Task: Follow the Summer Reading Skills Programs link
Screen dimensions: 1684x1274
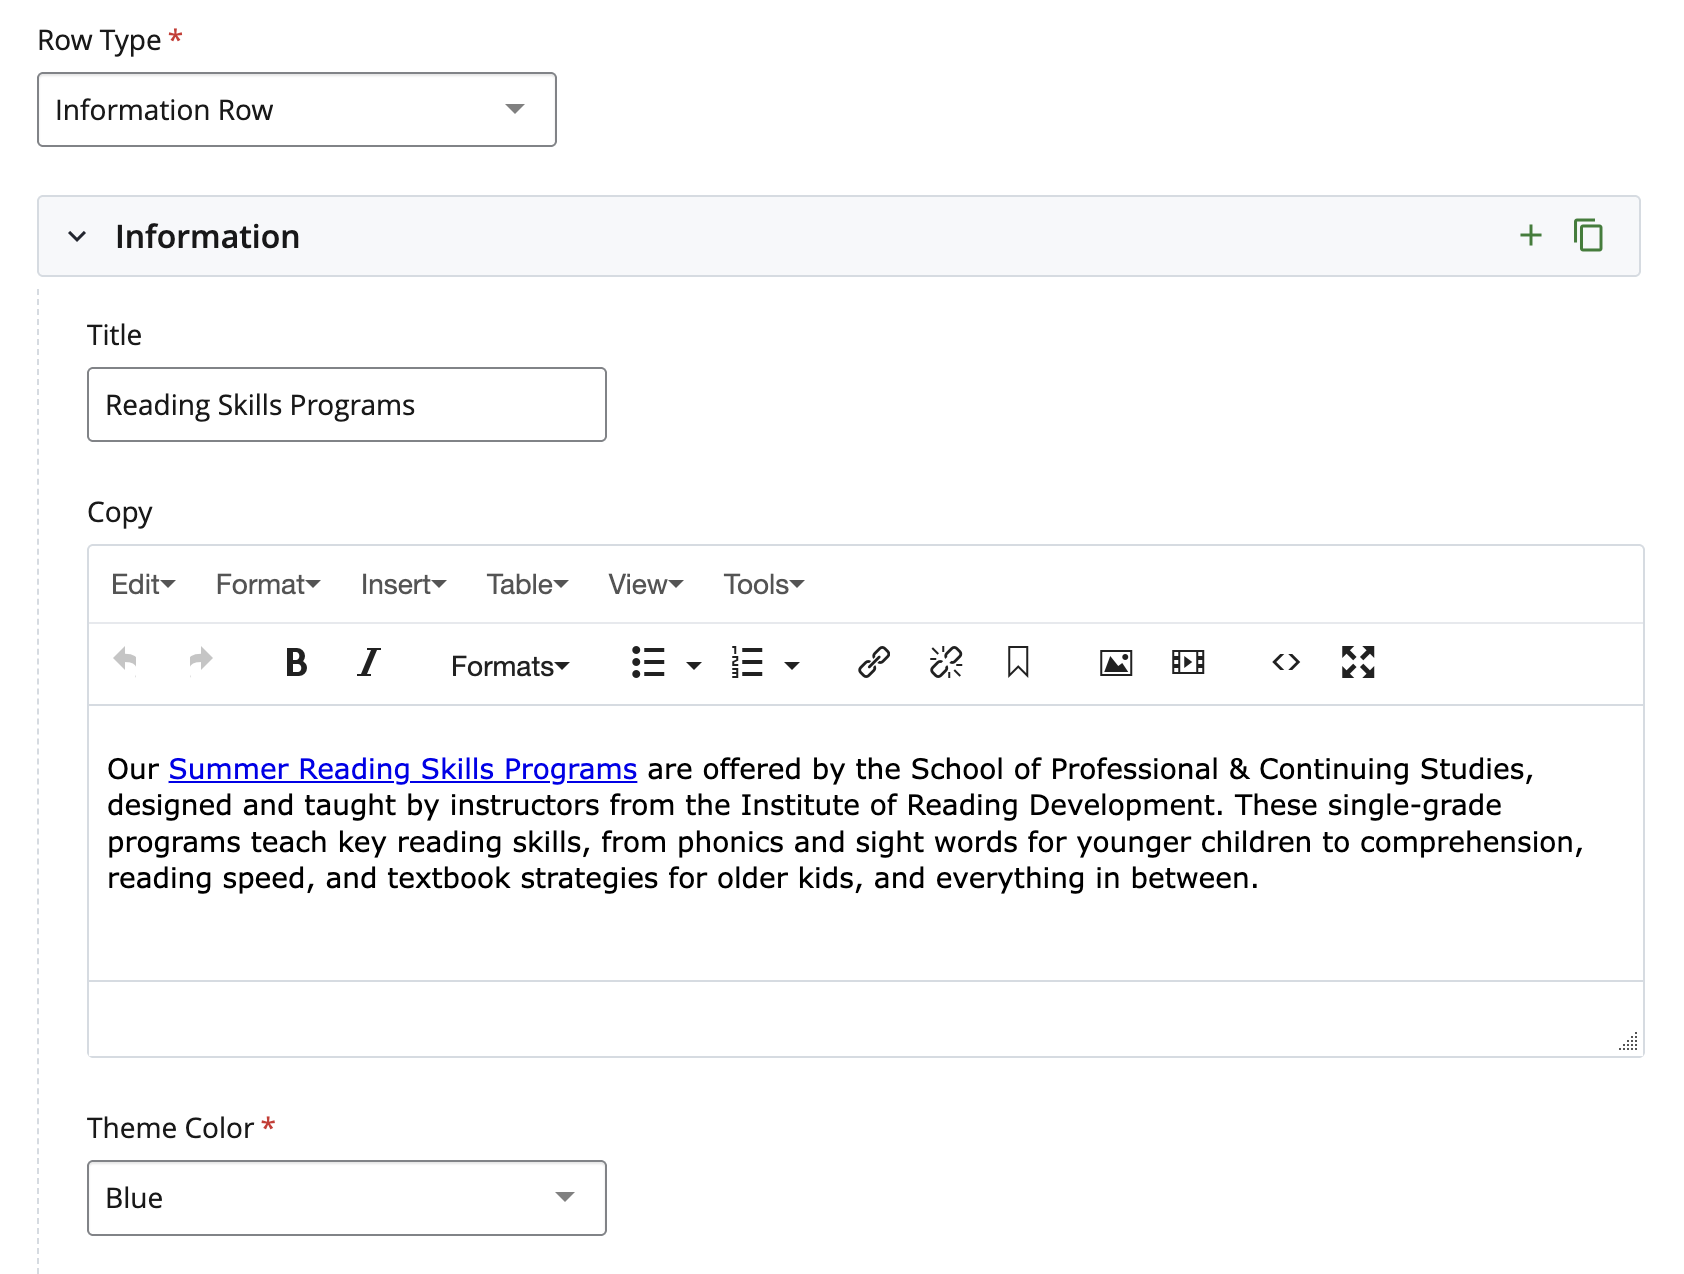Action: click(x=402, y=768)
